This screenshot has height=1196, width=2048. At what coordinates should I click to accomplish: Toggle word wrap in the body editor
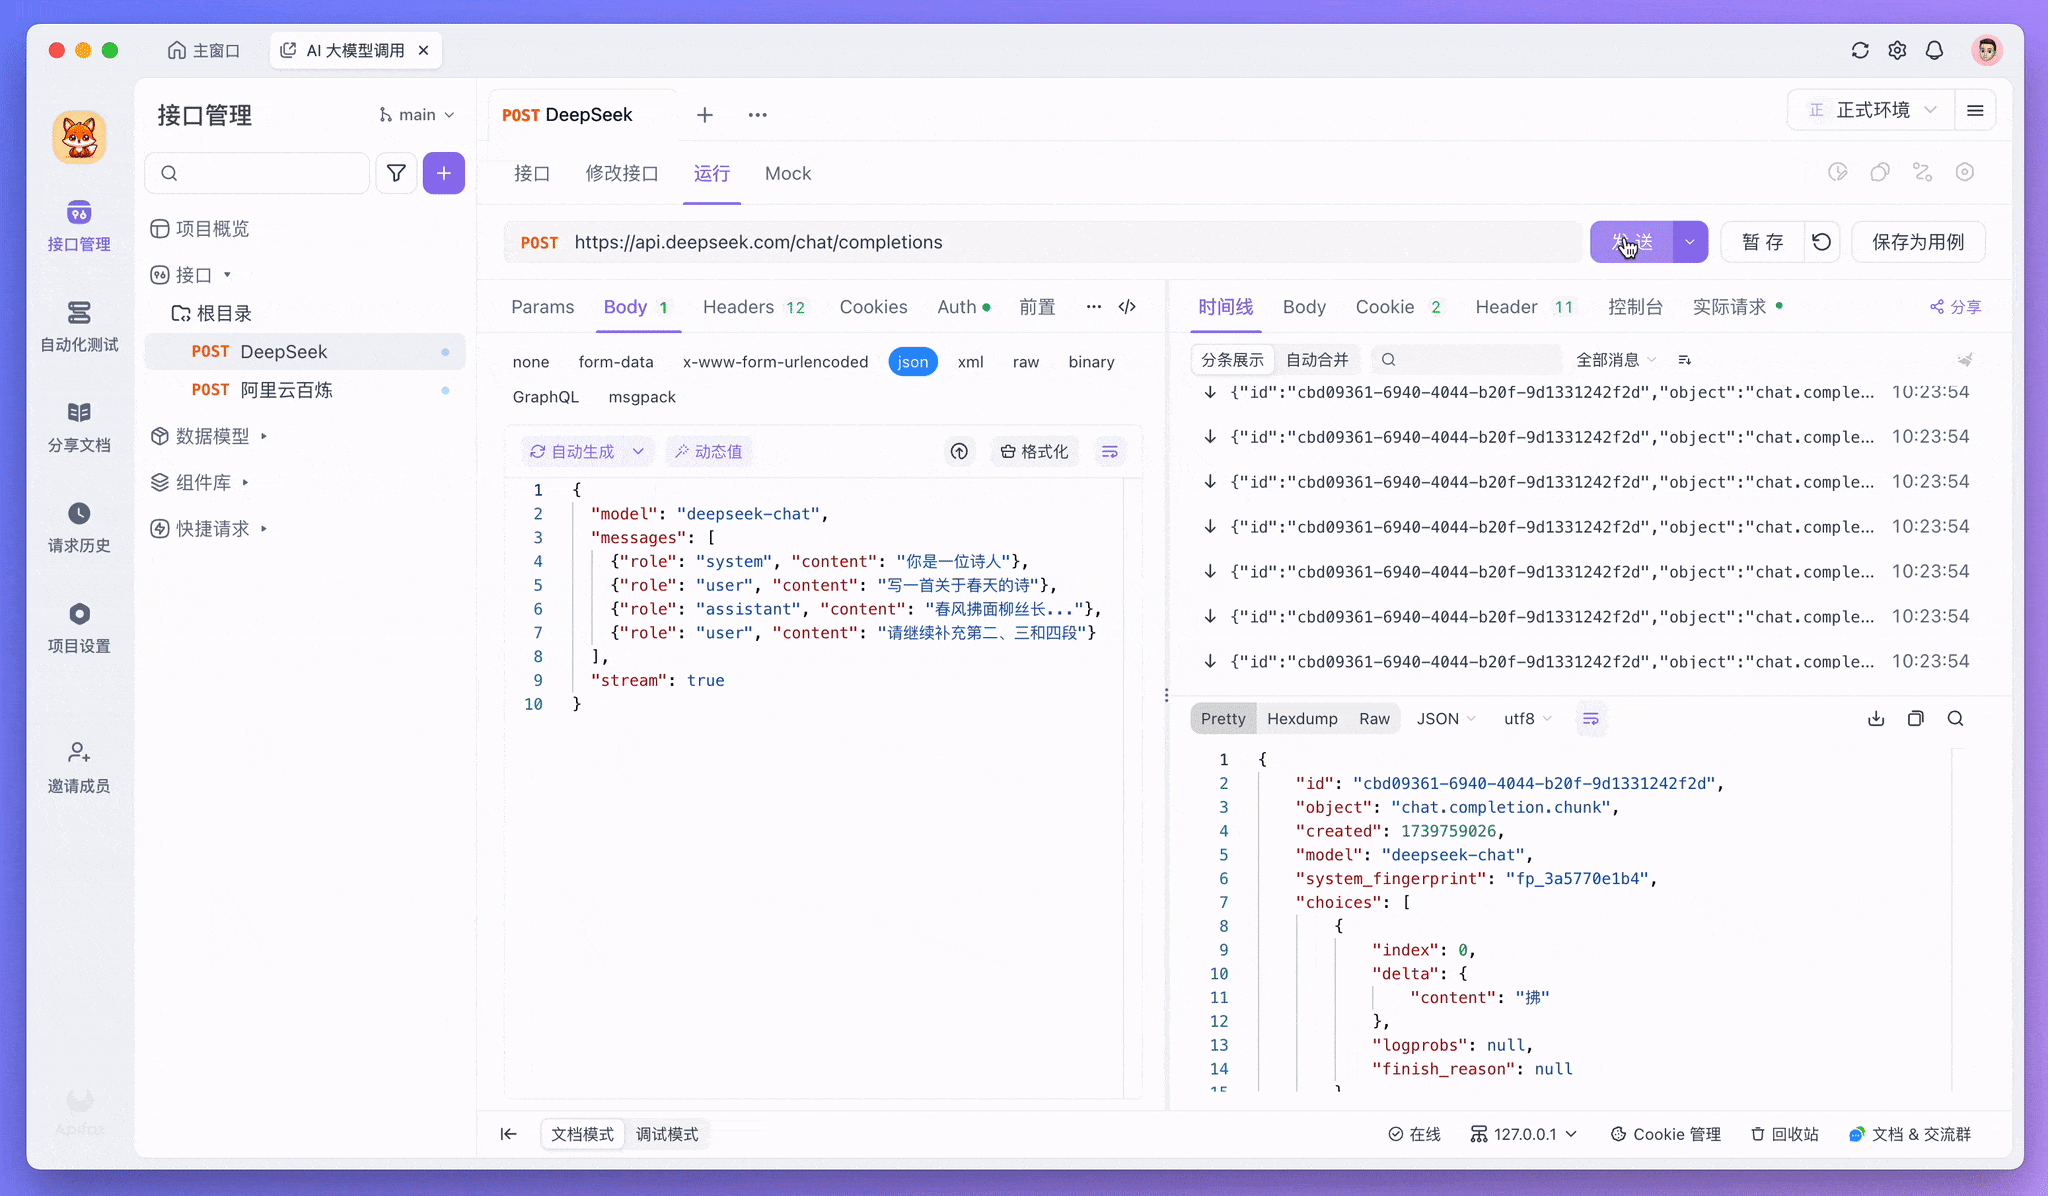(1109, 451)
